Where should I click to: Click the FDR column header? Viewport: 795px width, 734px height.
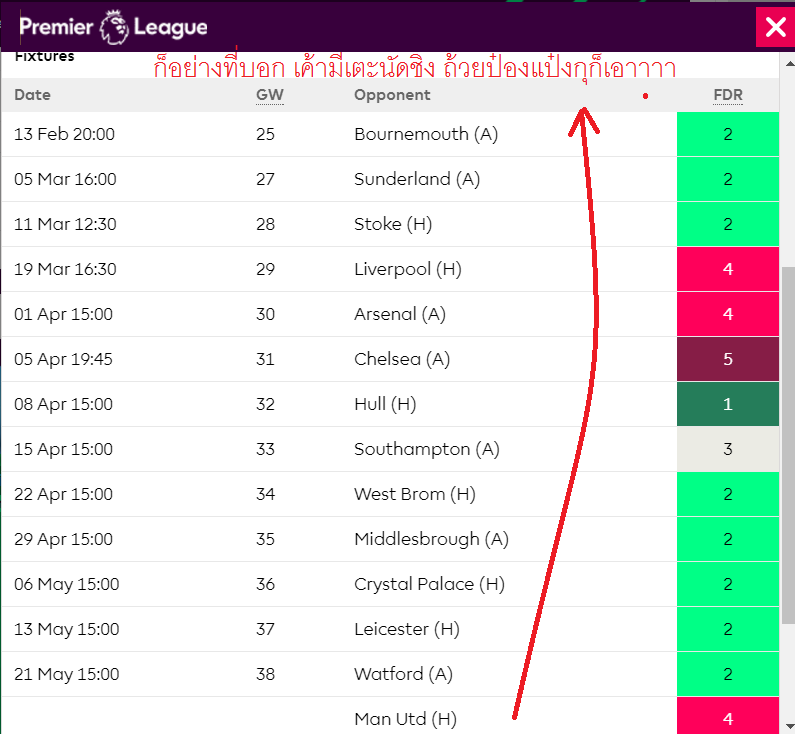(727, 95)
